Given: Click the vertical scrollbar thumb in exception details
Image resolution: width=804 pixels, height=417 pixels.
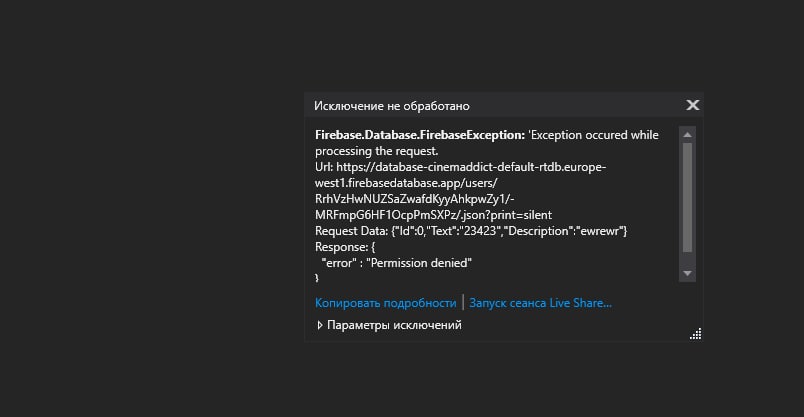Looking at the screenshot, I should coord(688,197).
